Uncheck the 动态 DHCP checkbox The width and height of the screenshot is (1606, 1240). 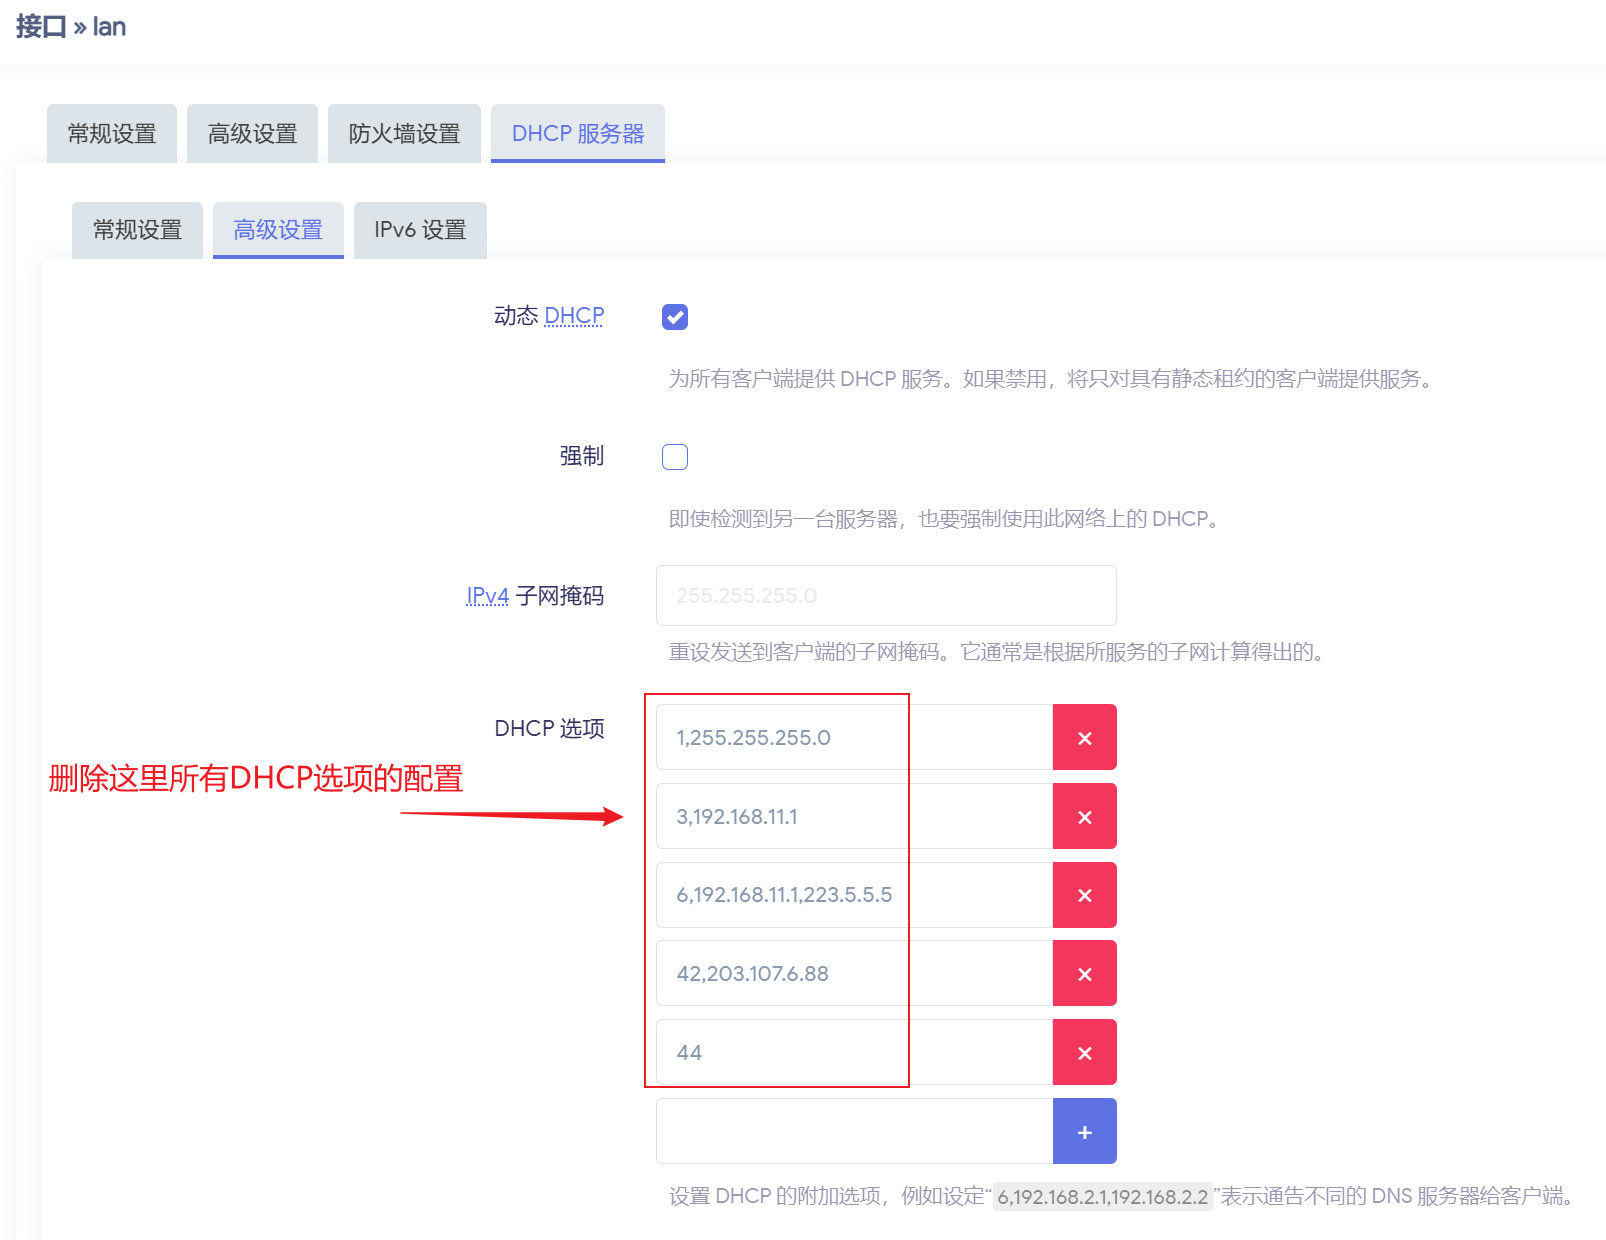675,317
